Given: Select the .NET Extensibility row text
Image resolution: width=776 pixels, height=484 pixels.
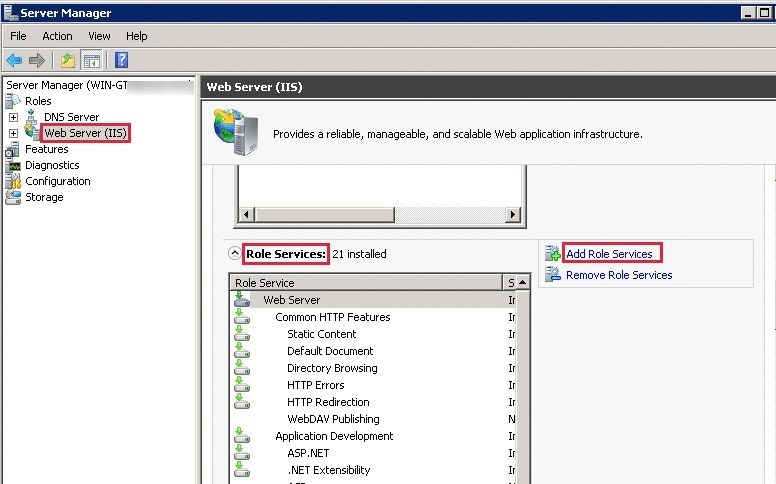Looking at the screenshot, I should [329, 470].
